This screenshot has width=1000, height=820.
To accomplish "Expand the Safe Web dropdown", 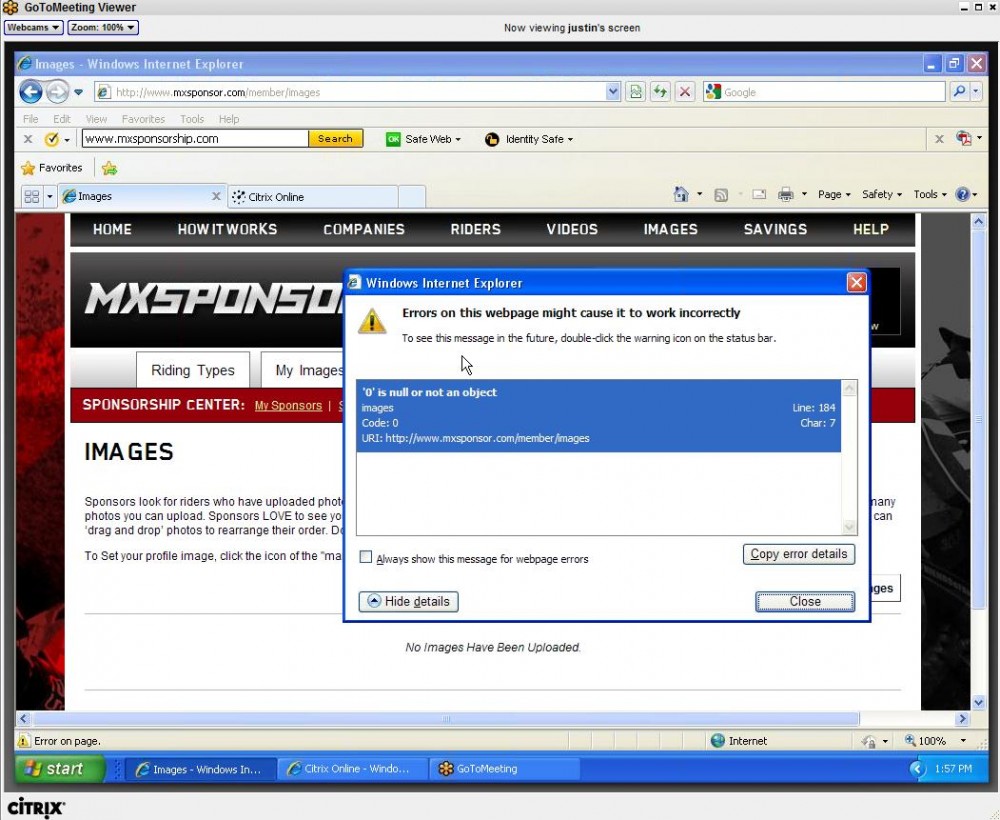I will (458, 140).
